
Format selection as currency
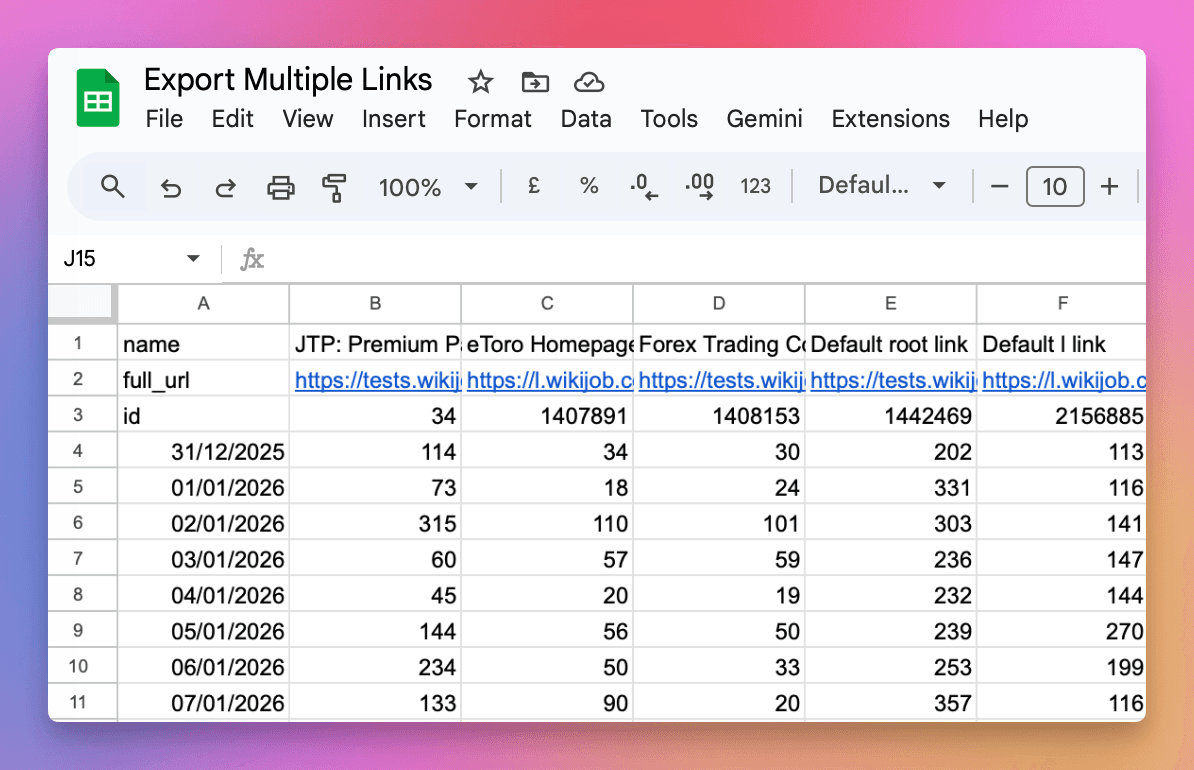[533, 186]
